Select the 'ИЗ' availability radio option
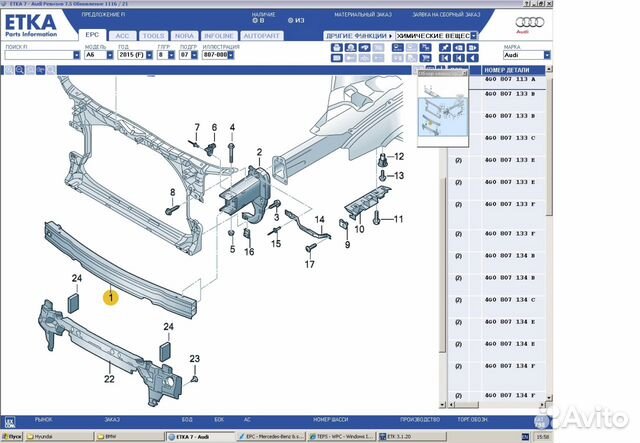 coord(291,20)
